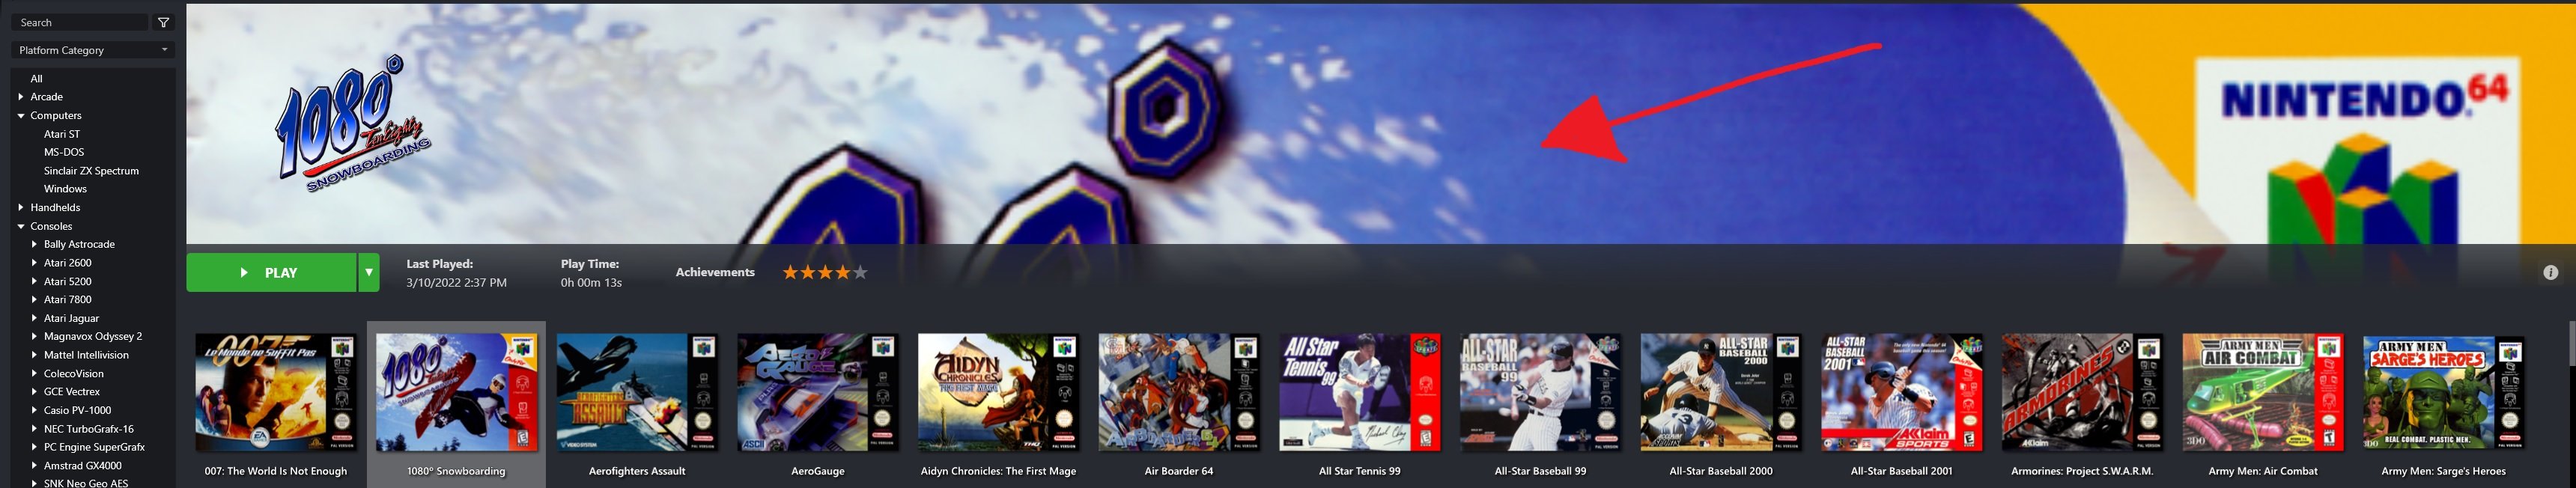Select the Arcade category

click(47, 97)
